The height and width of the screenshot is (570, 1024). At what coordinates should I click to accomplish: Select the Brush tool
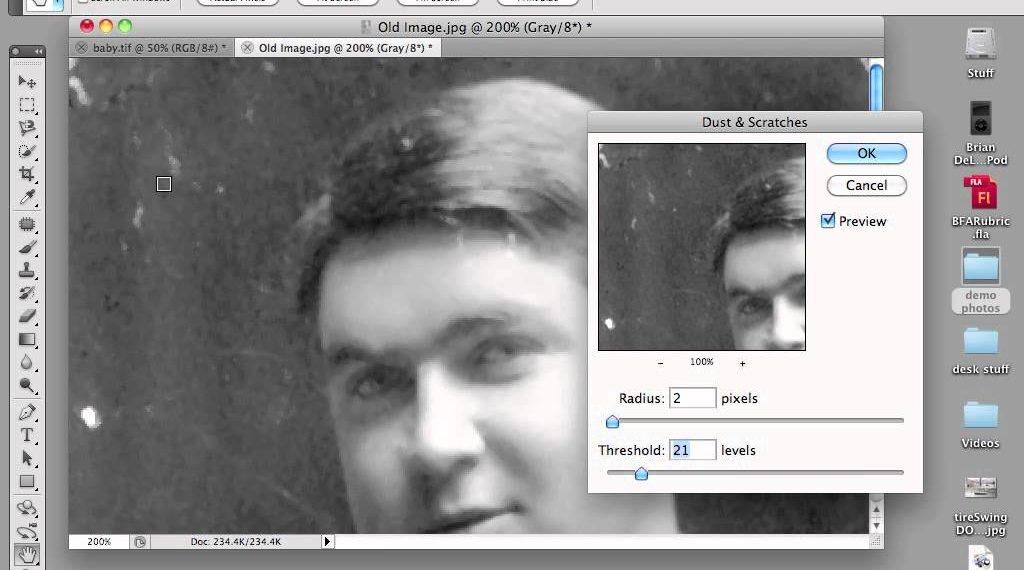[27, 247]
